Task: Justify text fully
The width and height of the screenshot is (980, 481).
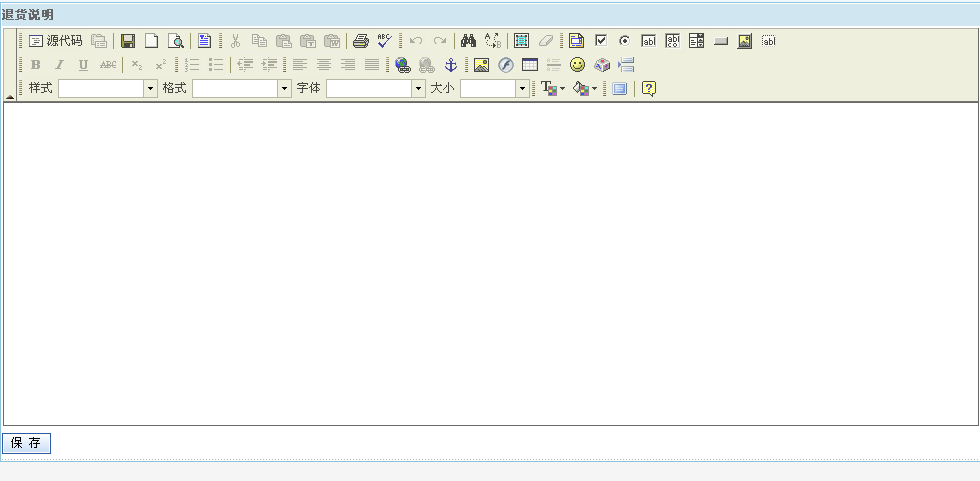Action: 372,64
